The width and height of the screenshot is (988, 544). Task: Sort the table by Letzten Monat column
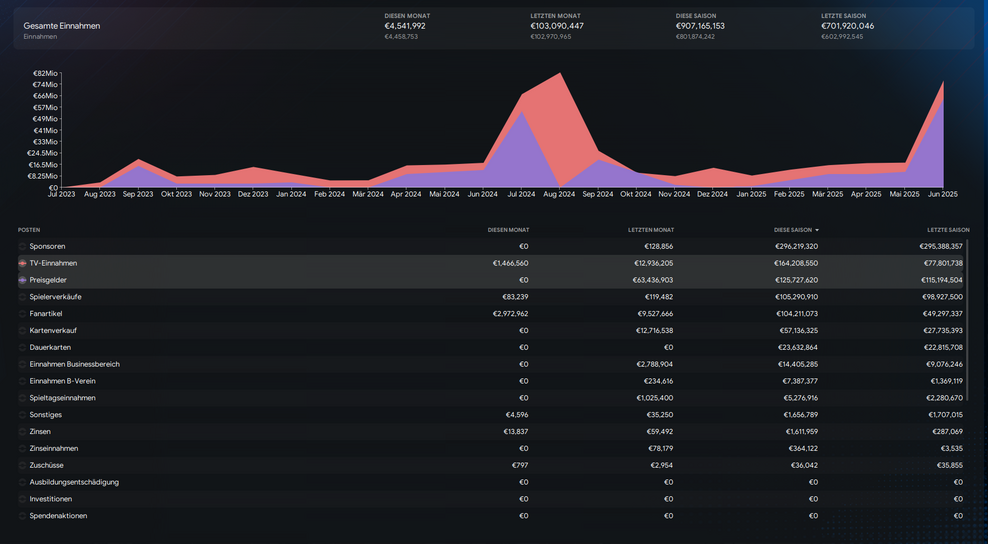point(650,230)
